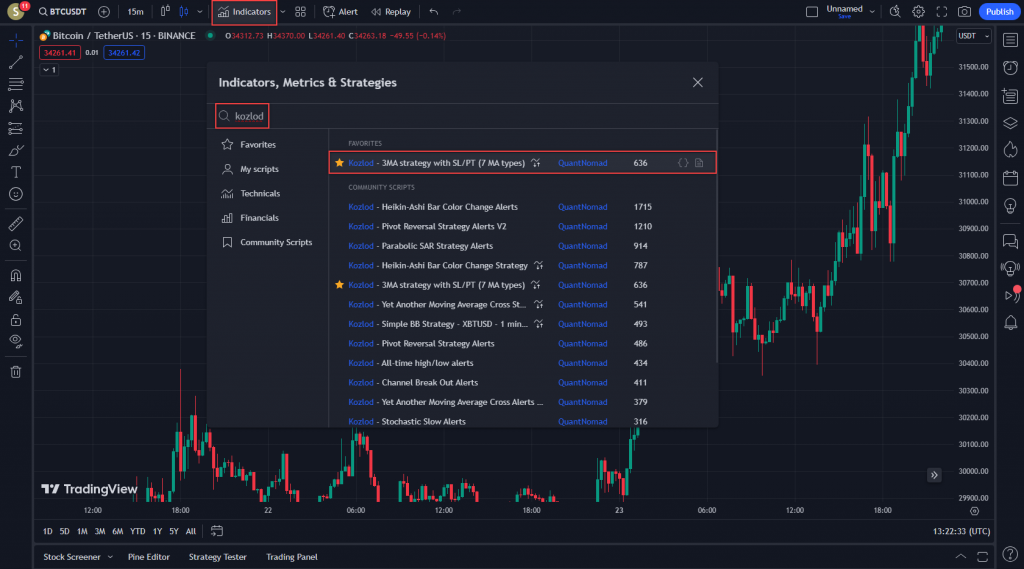This screenshot has height=569, width=1024.
Task: Click the BTCUSDT symbol search
Action: 62,12
